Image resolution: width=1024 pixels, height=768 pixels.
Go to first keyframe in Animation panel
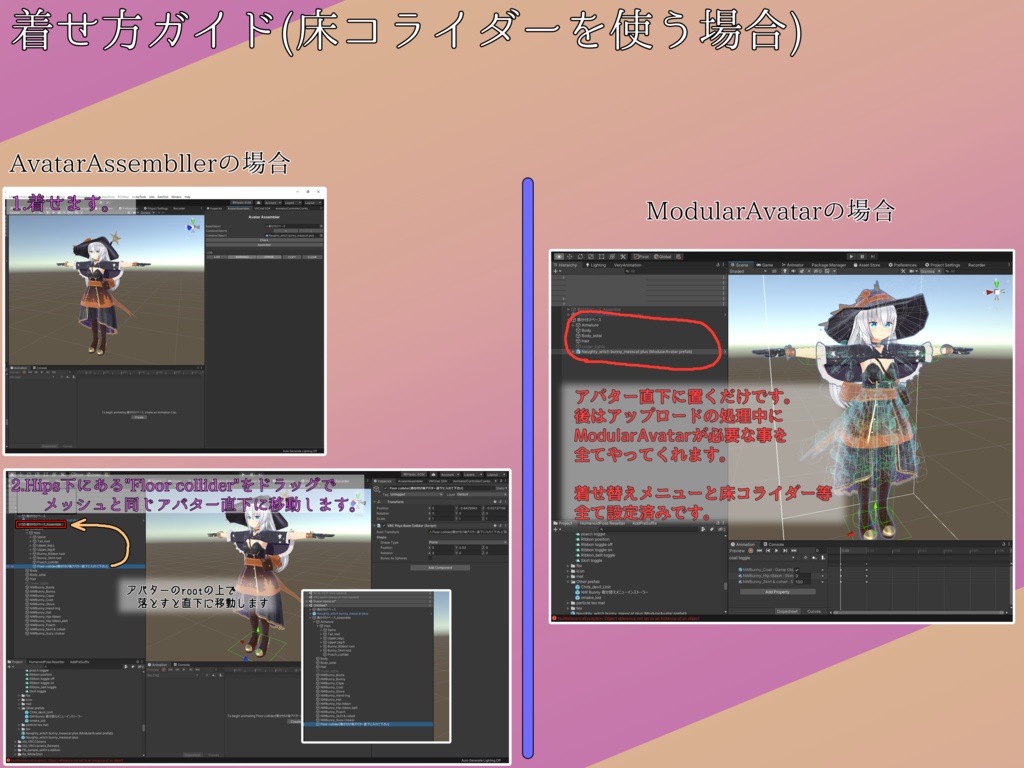click(759, 551)
